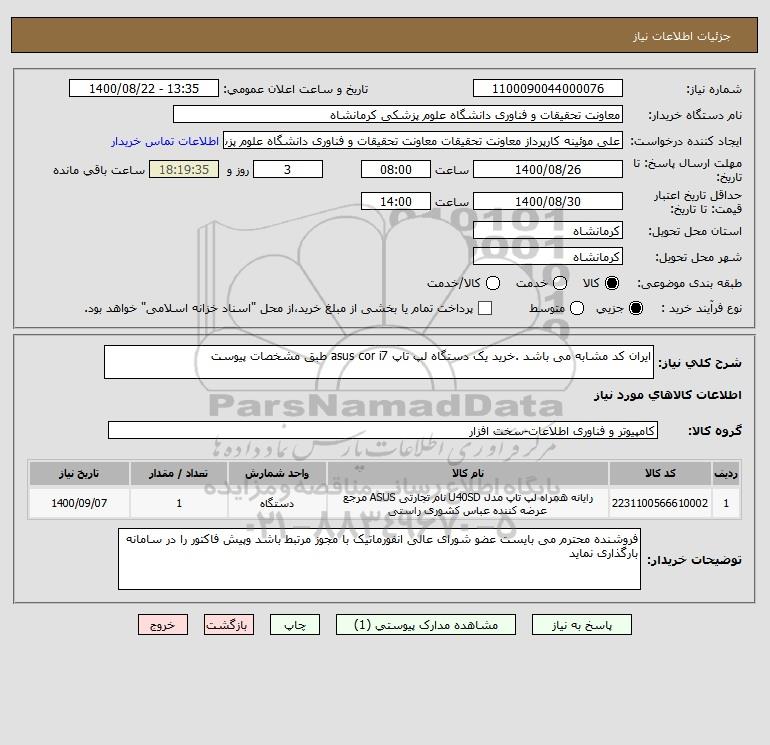Toggle اسناد خزانه اسلامی payment checkbox
The width and height of the screenshot is (770, 745).
[485, 308]
